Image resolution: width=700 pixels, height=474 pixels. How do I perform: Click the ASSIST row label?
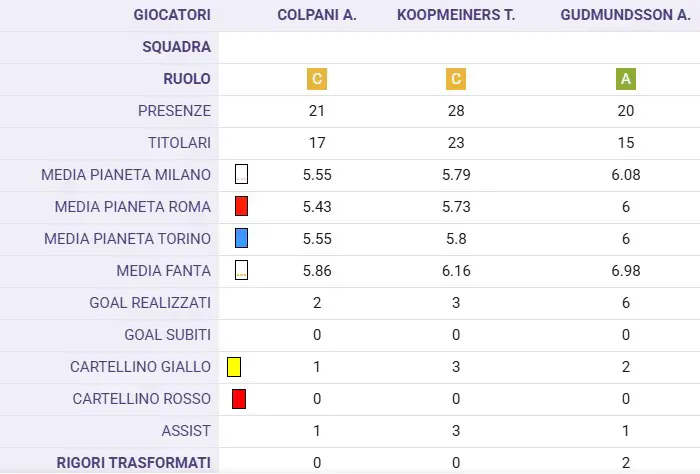[x=186, y=431]
